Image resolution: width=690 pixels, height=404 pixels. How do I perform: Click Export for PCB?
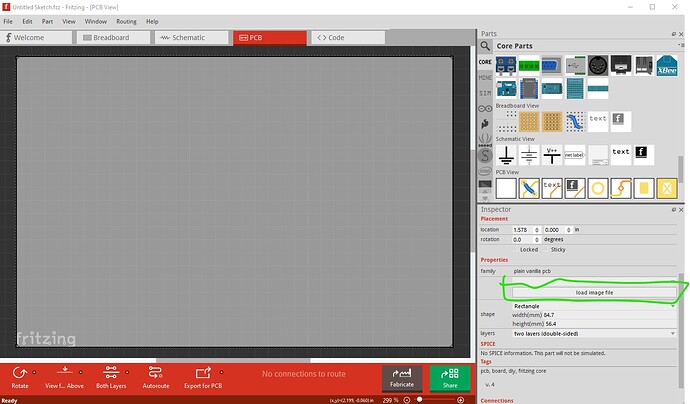point(203,378)
